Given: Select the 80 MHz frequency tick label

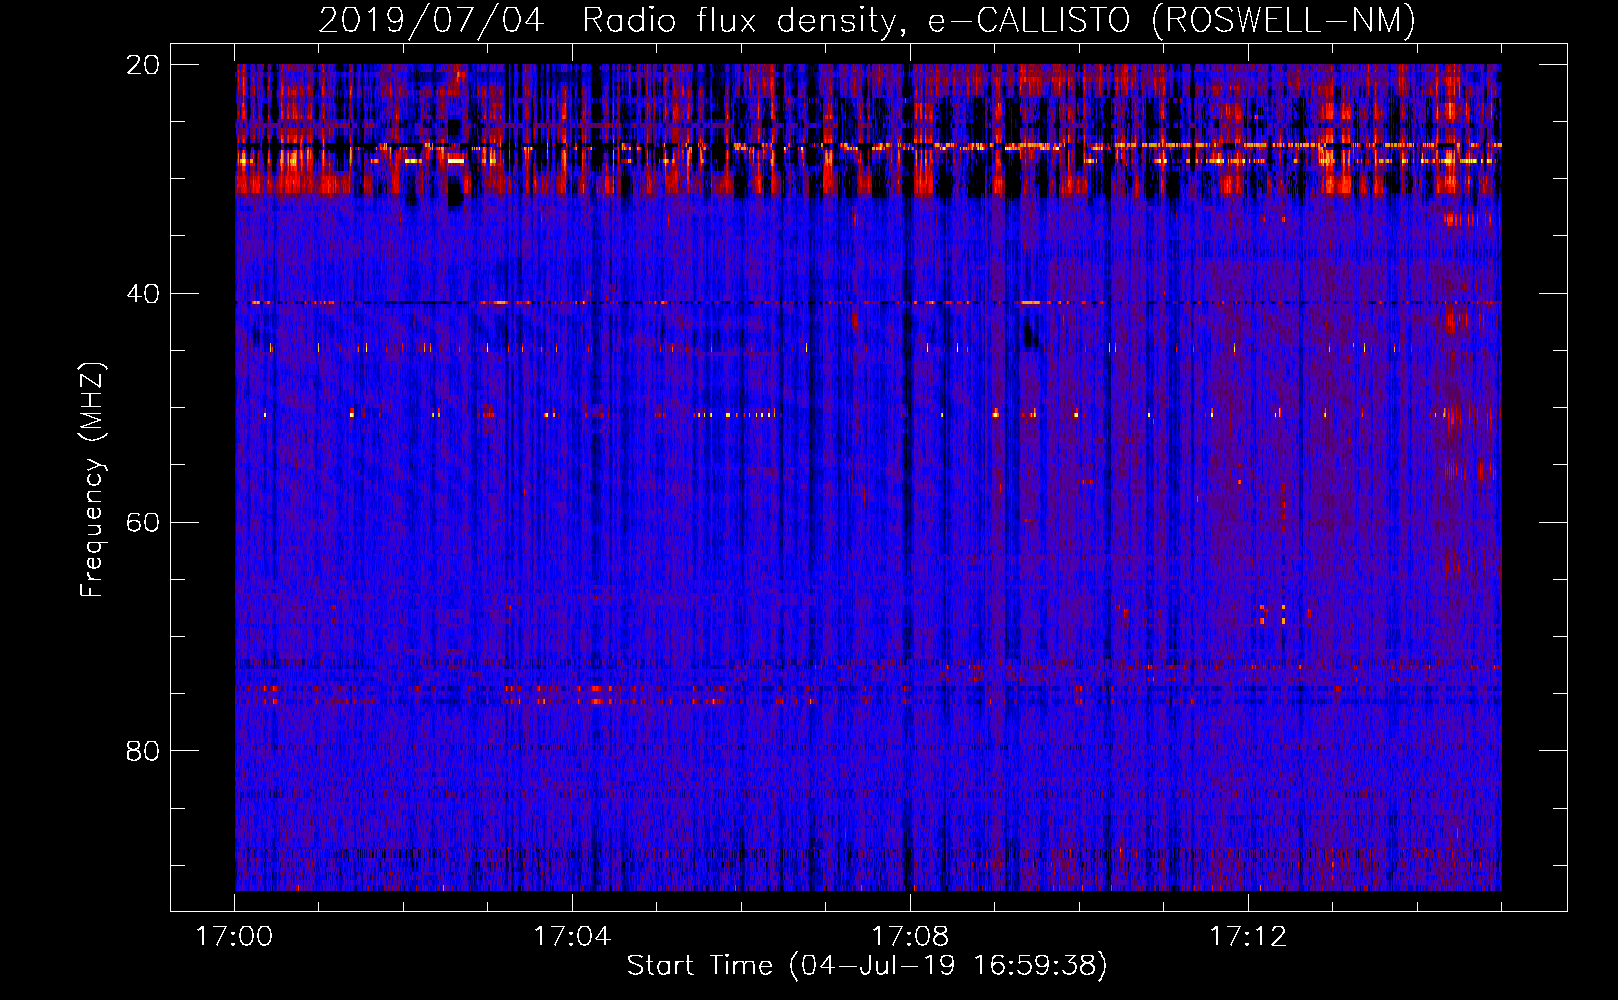Looking at the screenshot, I should click(x=143, y=751).
